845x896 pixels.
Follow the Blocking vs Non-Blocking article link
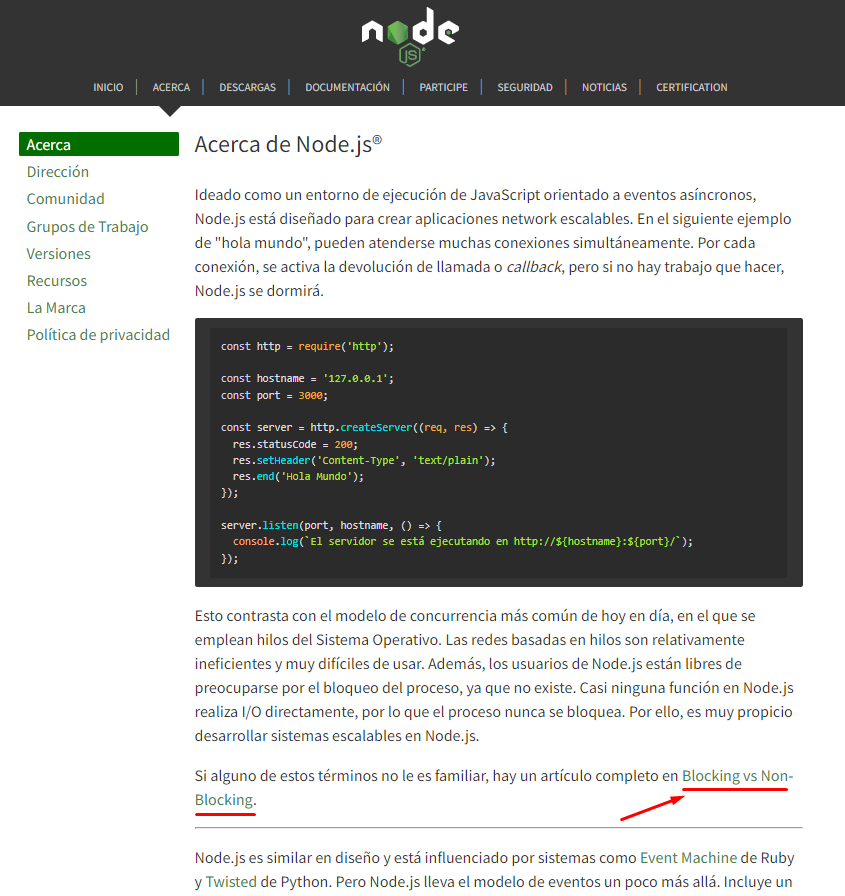(737, 776)
